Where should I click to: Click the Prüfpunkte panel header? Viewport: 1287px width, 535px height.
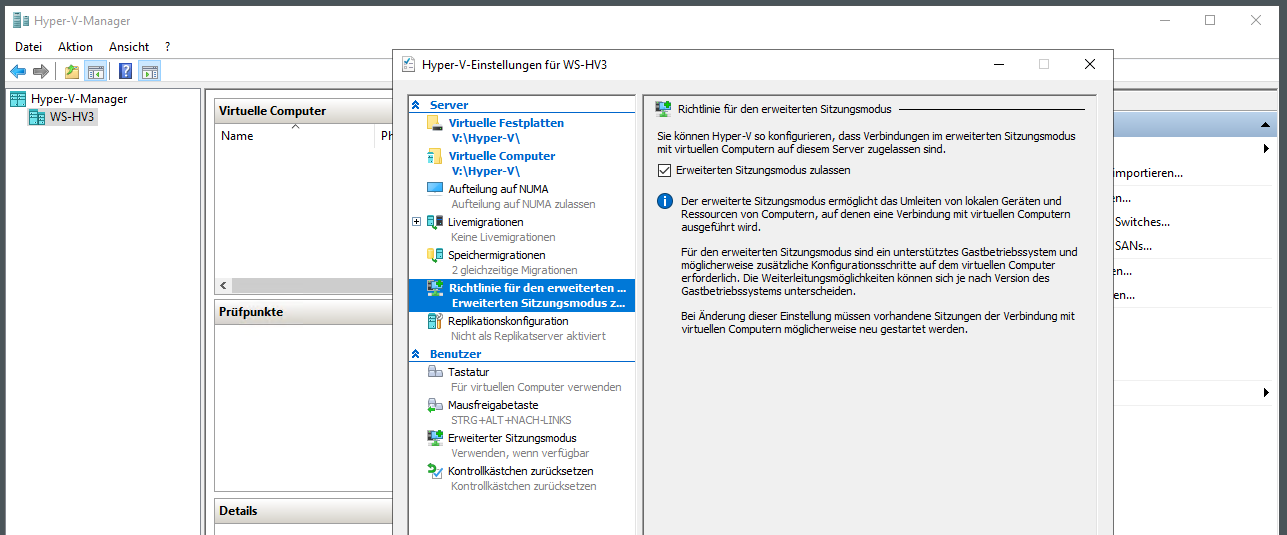[305, 312]
